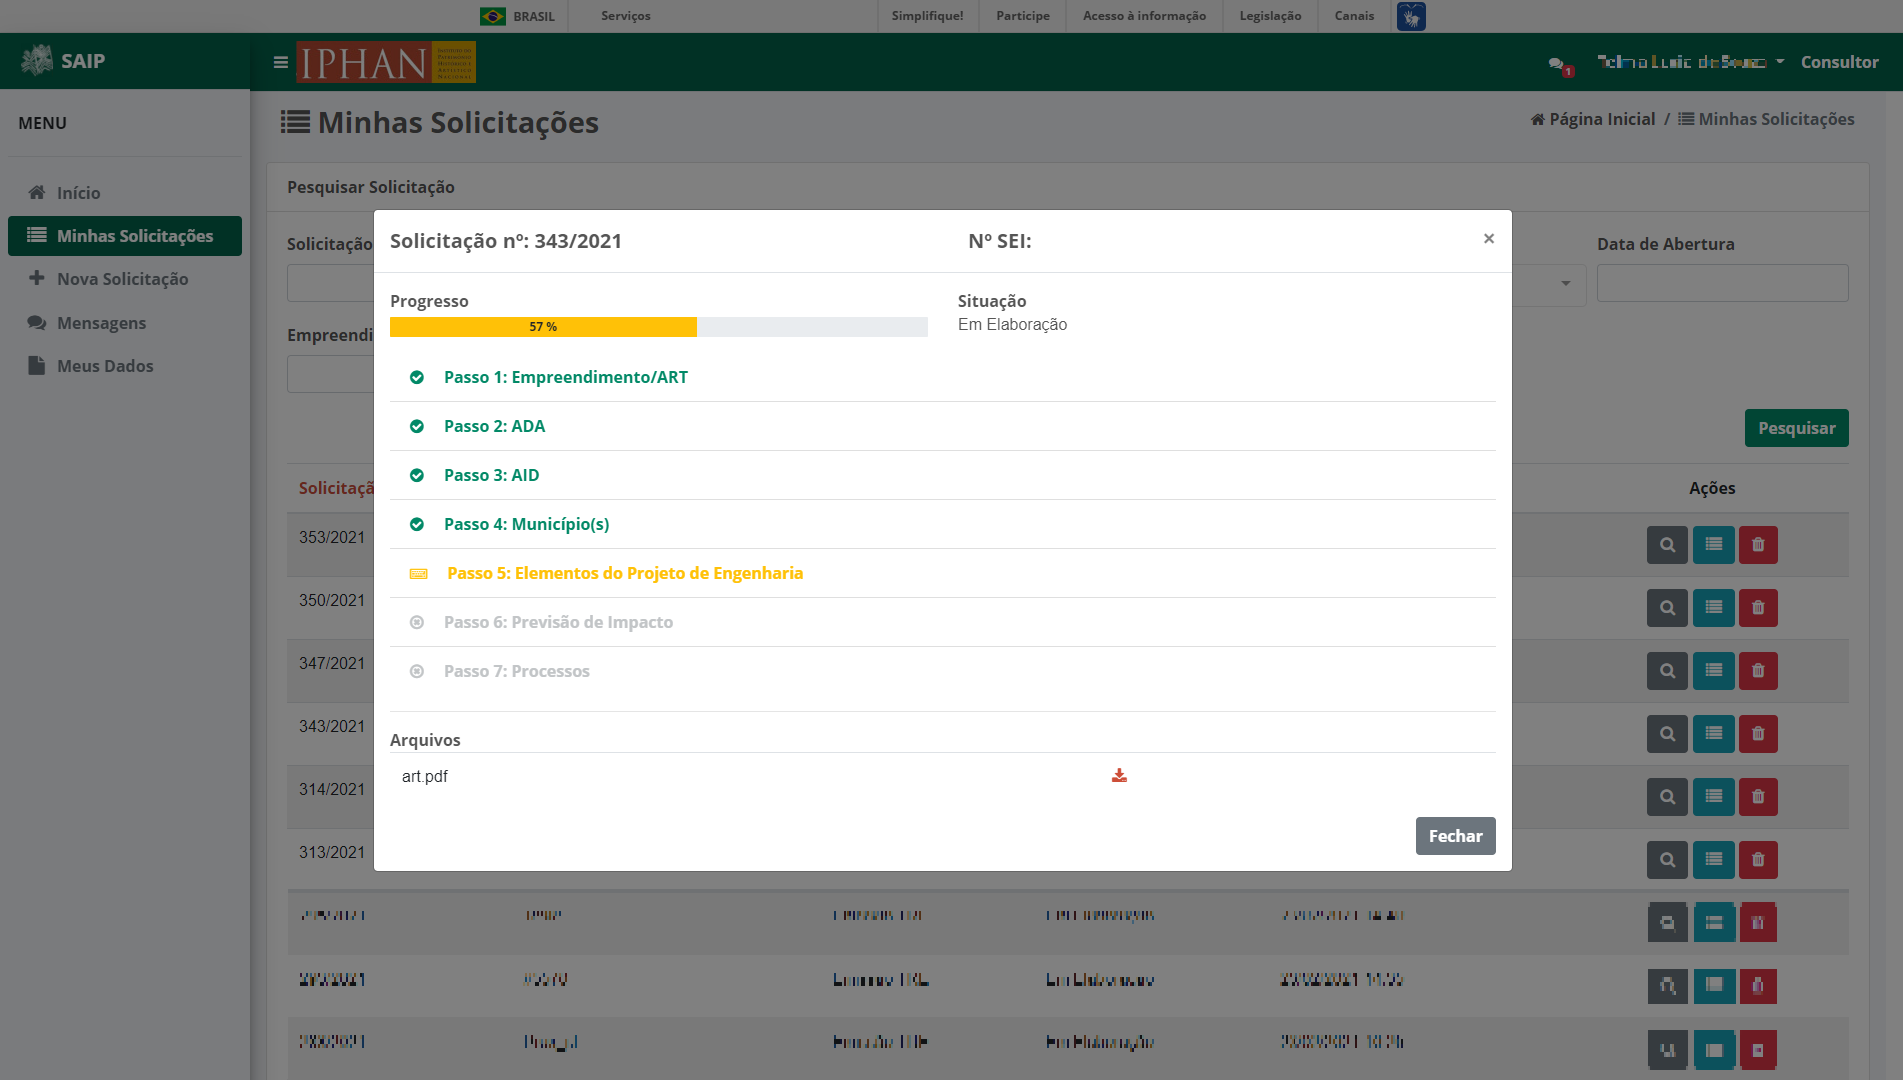
Task: View request 353/2021 with magnifier icon
Action: 1667,545
